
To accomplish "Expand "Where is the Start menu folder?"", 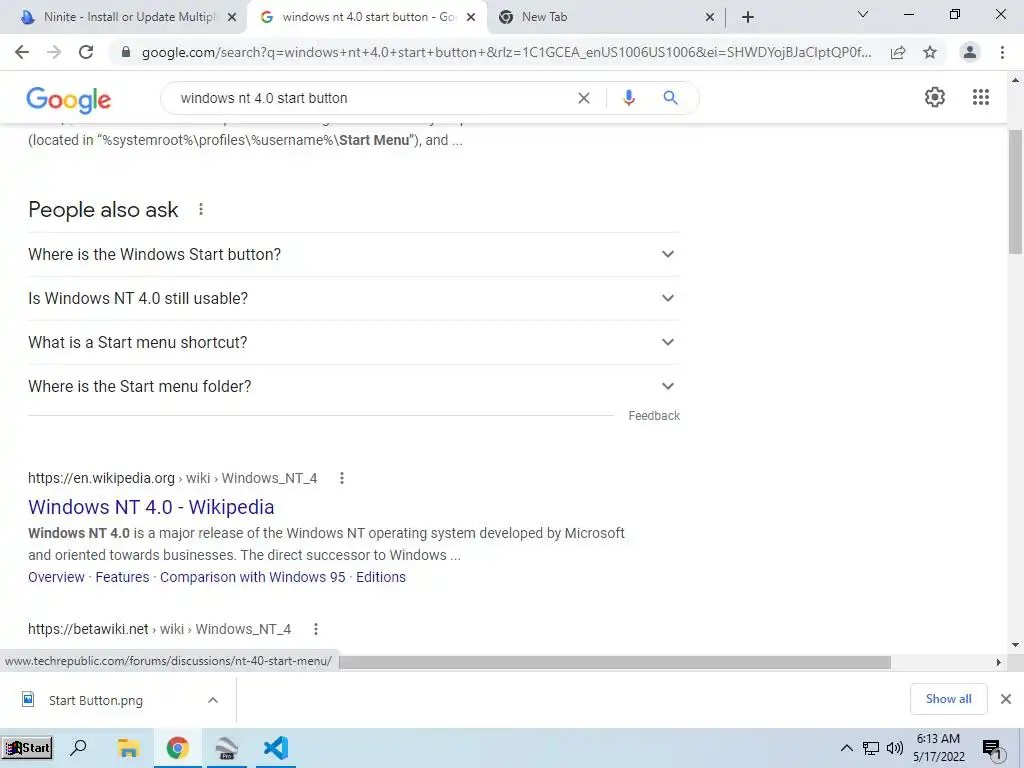I will tap(353, 386).
